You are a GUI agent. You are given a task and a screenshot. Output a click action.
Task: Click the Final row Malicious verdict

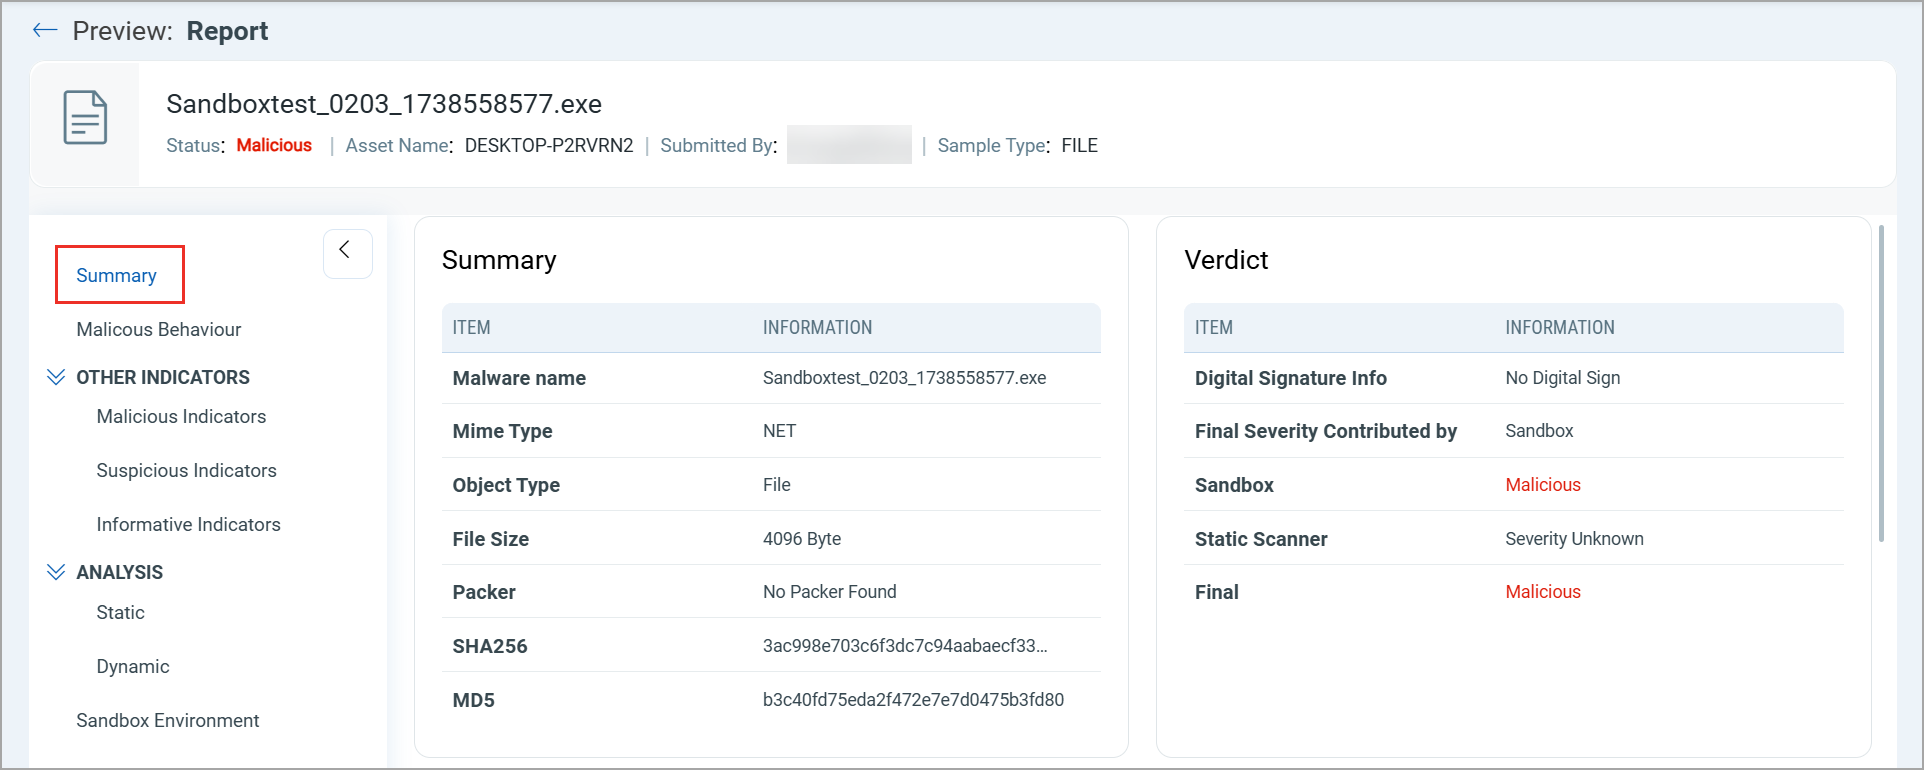(x=1543, y=592)
